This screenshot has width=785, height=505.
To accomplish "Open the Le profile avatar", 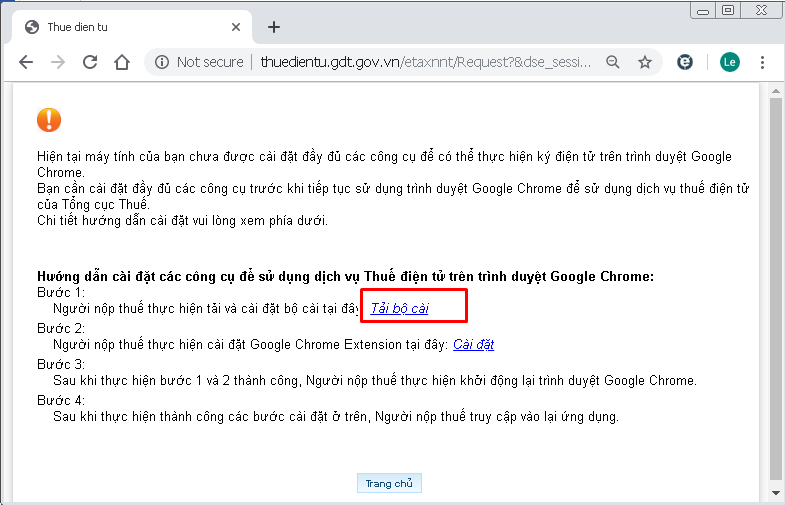I will (x=729, y=62).
